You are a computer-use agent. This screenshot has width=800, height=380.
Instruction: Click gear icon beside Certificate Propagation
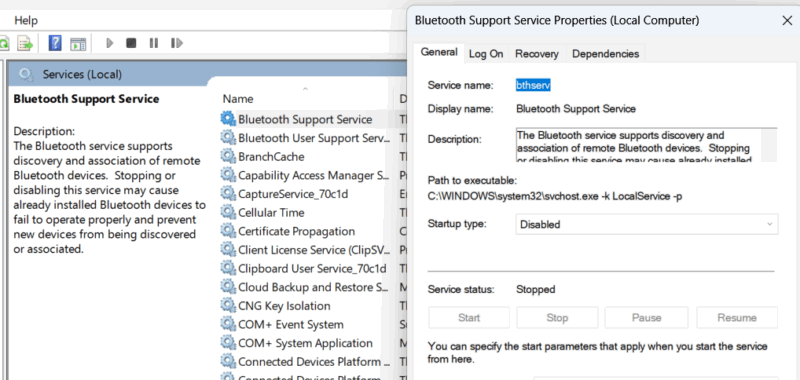pos(228,231)
